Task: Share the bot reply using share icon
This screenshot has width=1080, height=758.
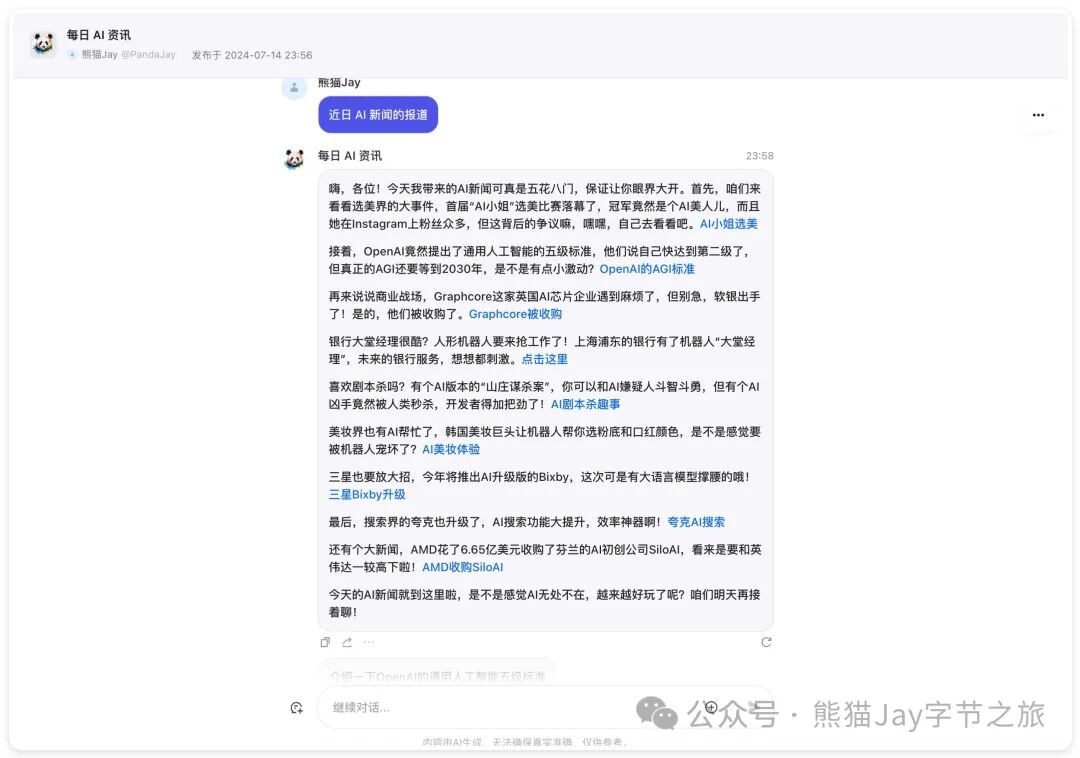Action: (347, 642)
